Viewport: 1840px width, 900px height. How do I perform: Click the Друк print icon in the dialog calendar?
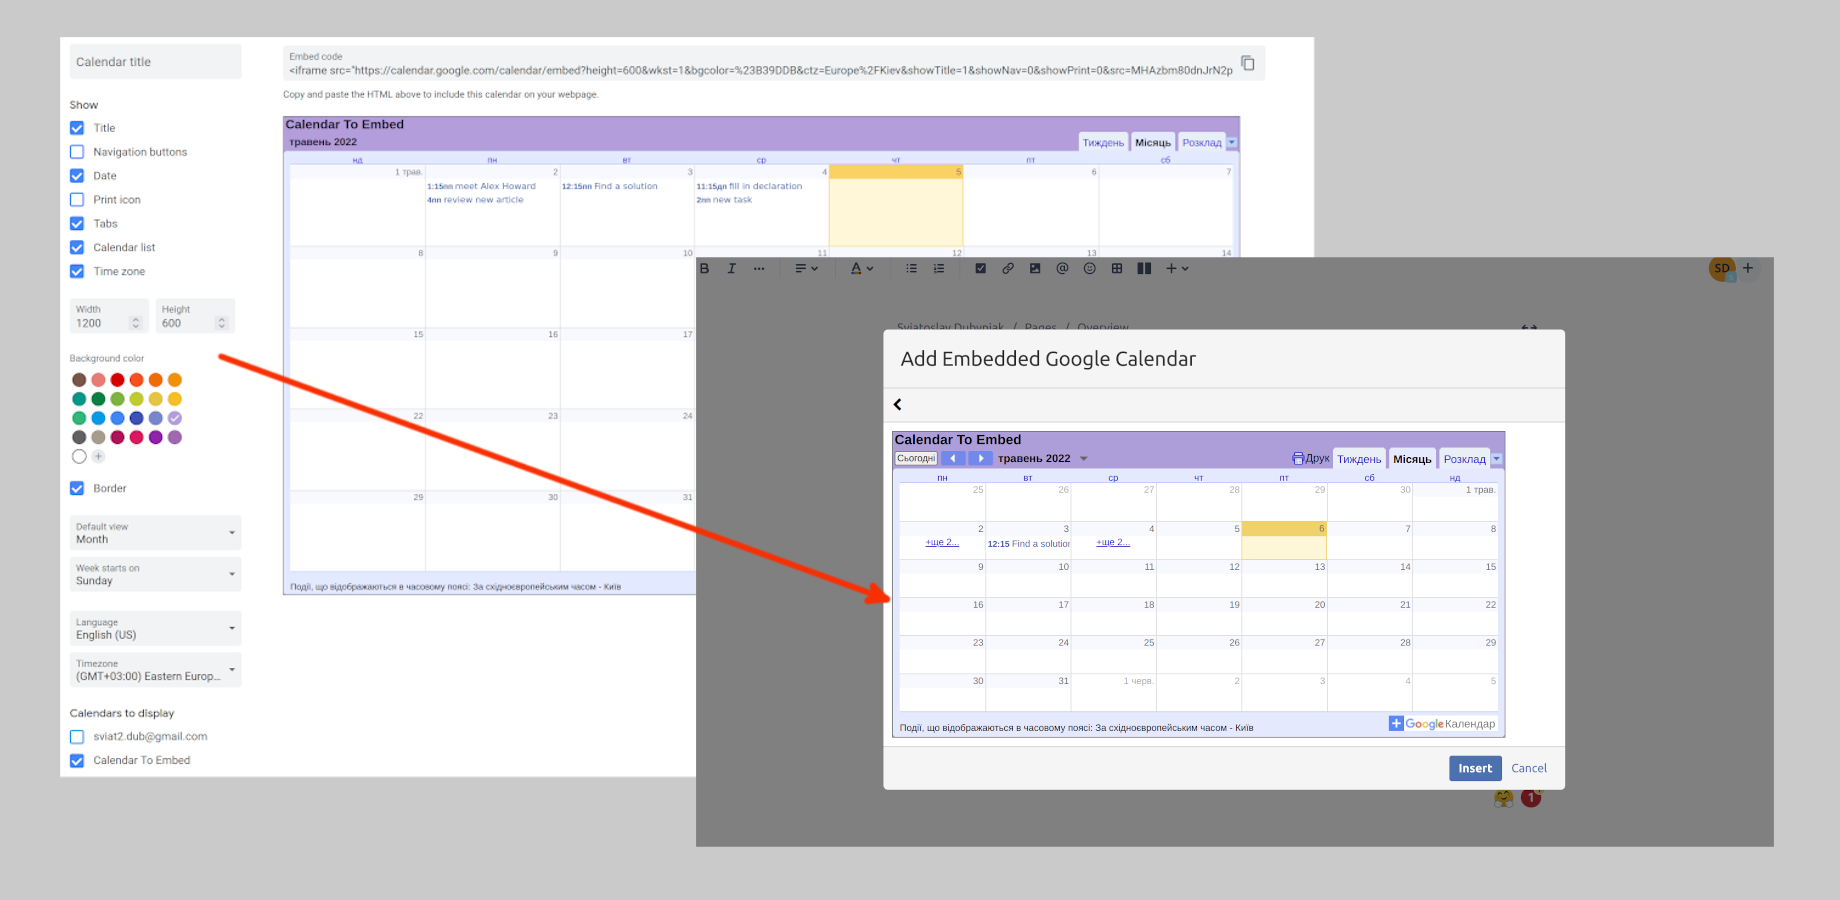(1311, 459)
